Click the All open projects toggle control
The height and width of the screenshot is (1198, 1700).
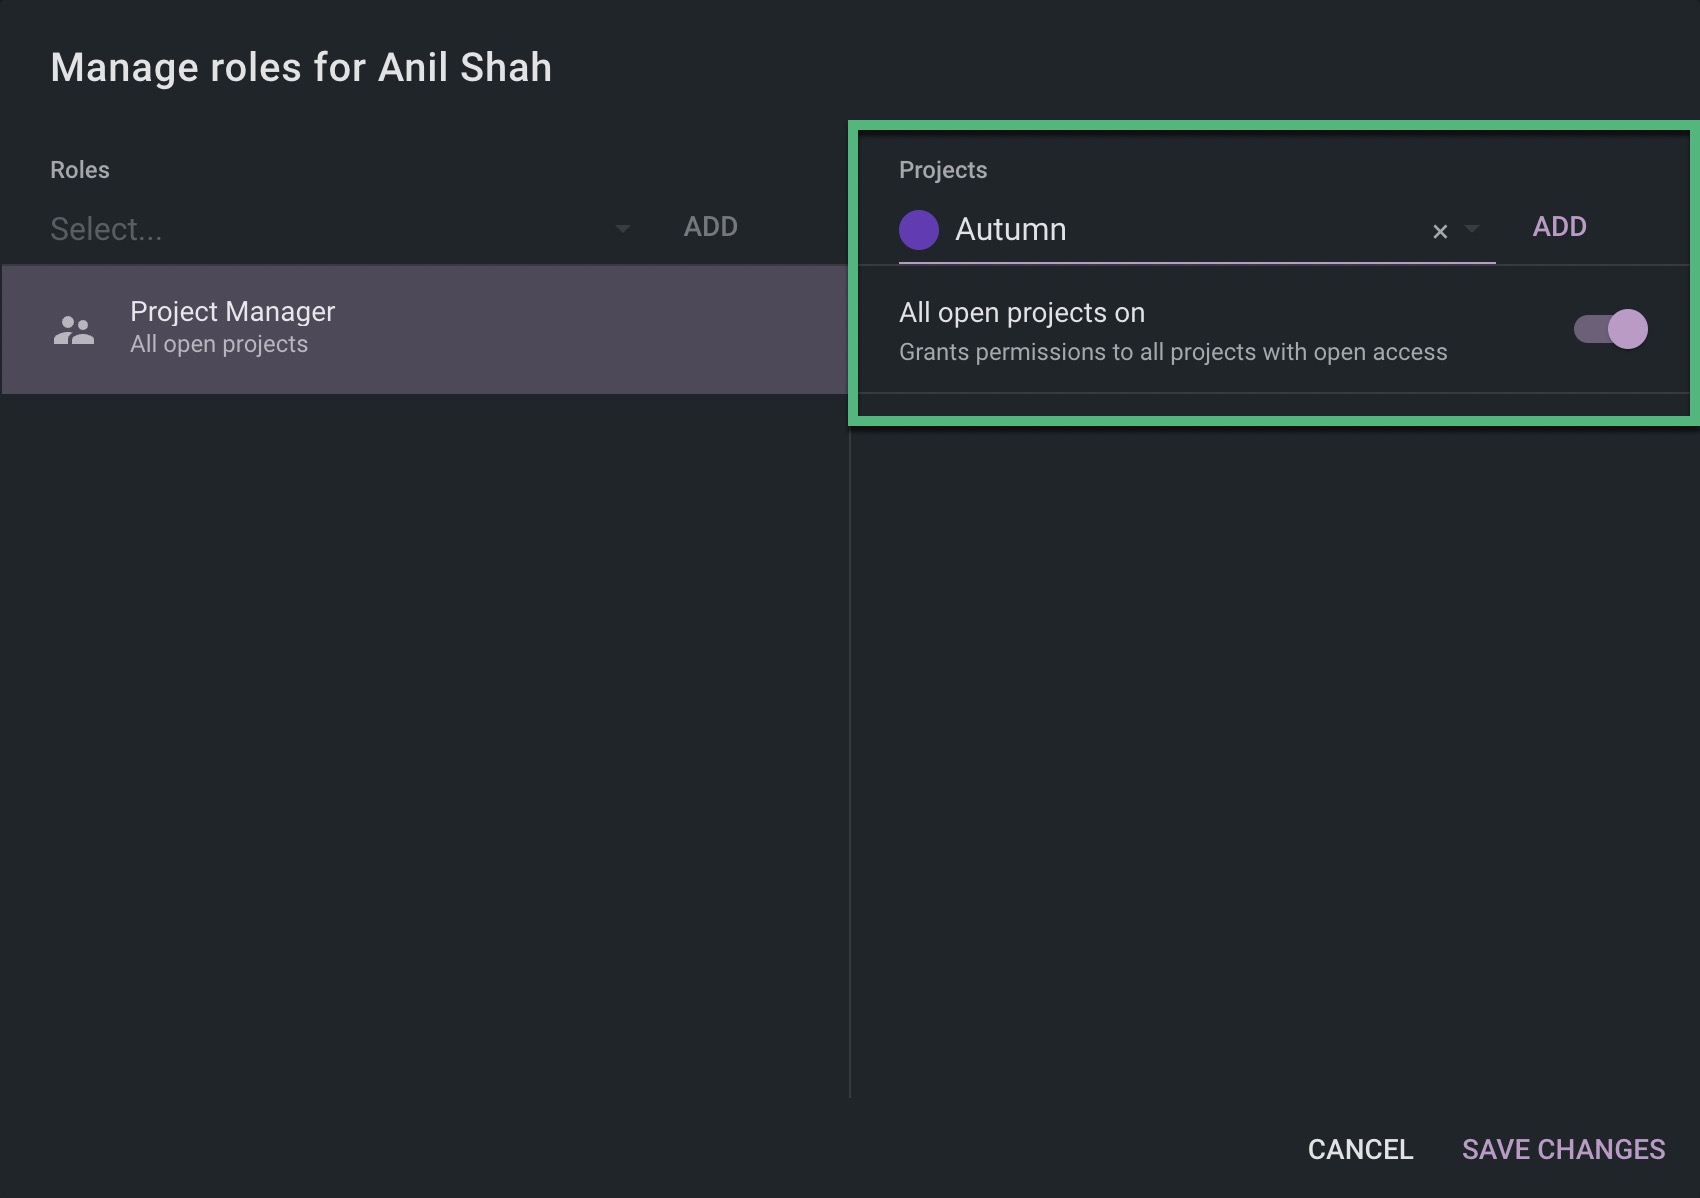1608,328
